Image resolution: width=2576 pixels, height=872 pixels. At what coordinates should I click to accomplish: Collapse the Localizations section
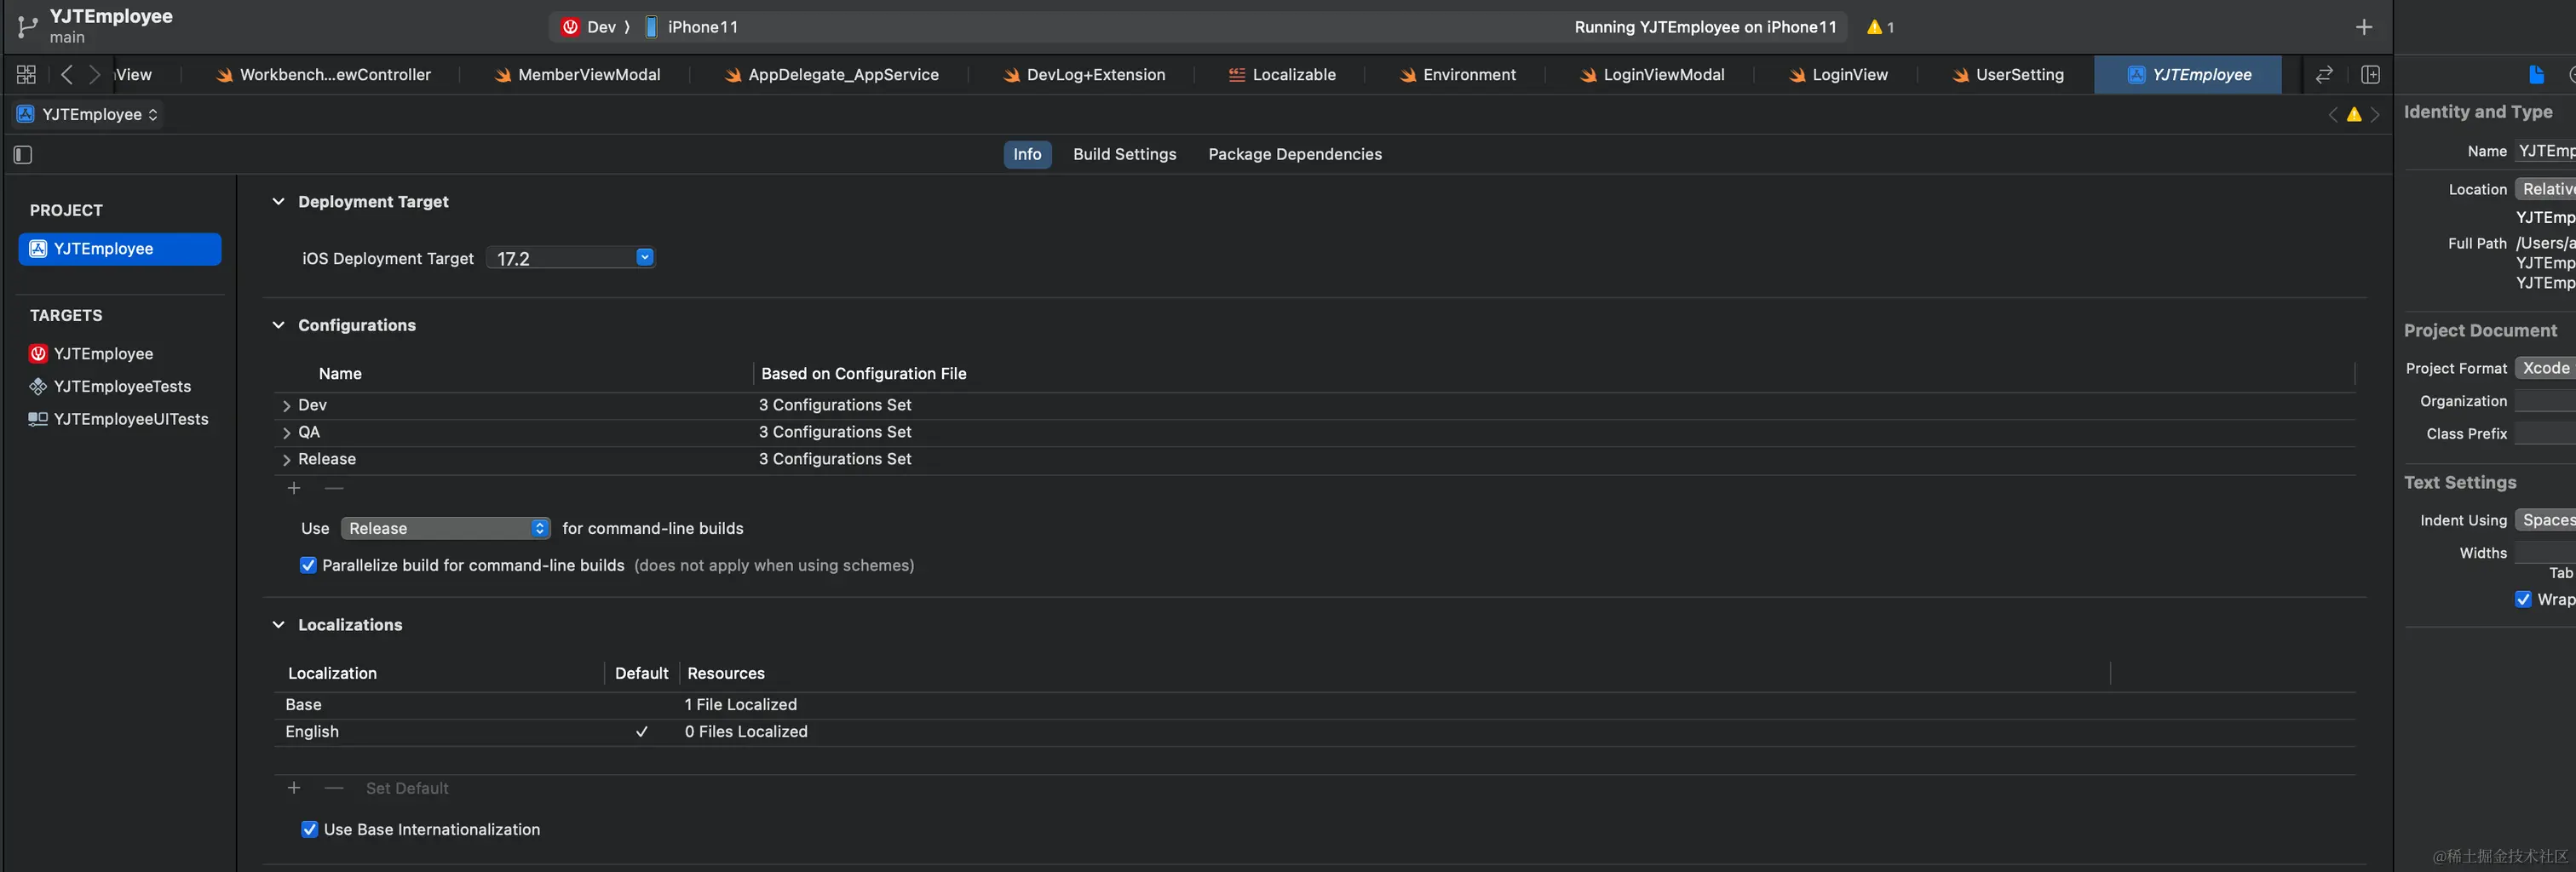tap(278, 625)
